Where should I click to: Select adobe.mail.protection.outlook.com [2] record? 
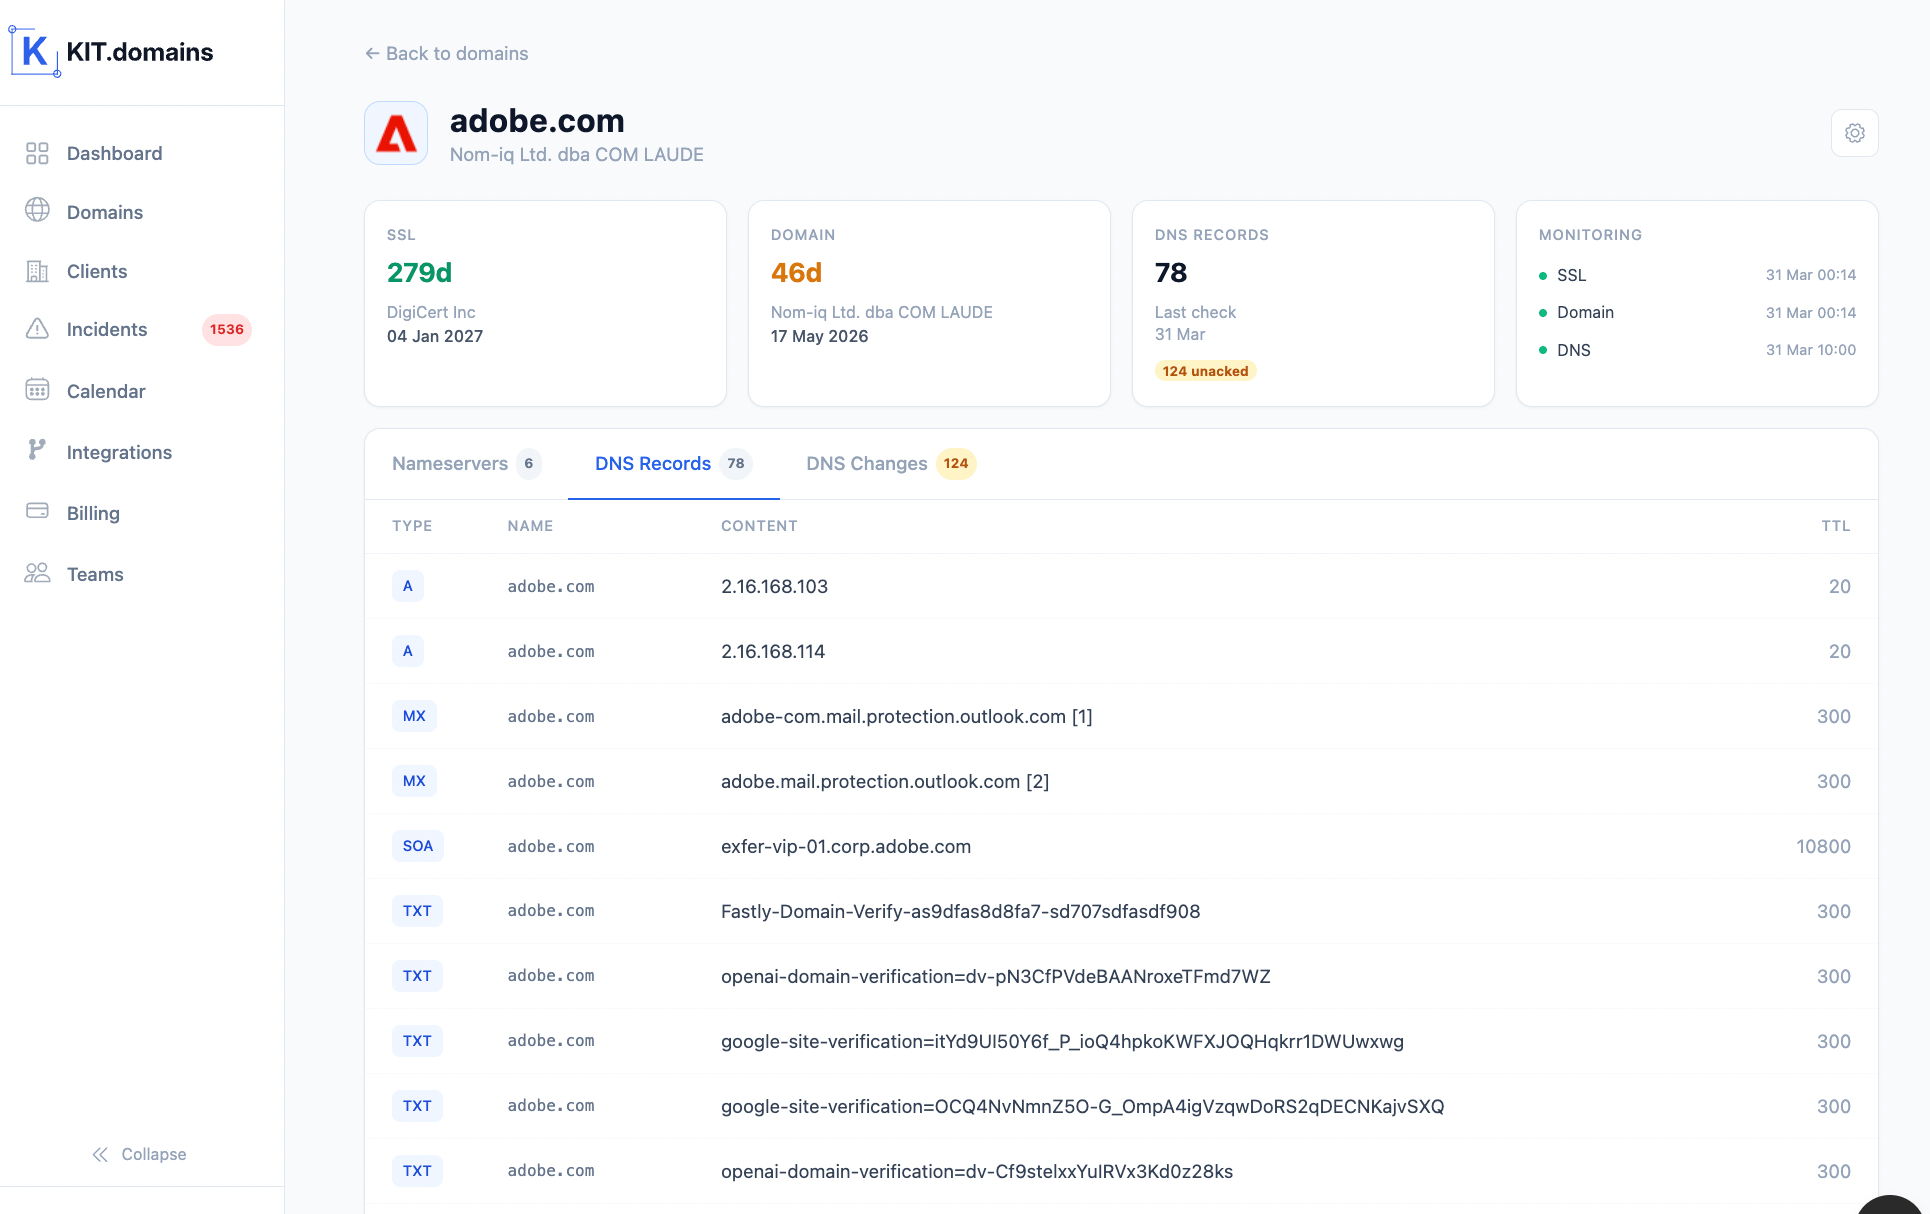[885, 781]
